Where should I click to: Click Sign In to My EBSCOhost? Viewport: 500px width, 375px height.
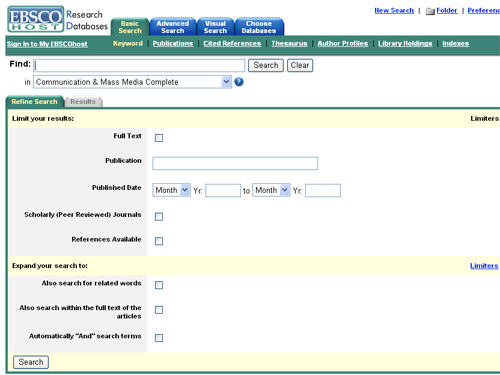[x=47, y=44]
